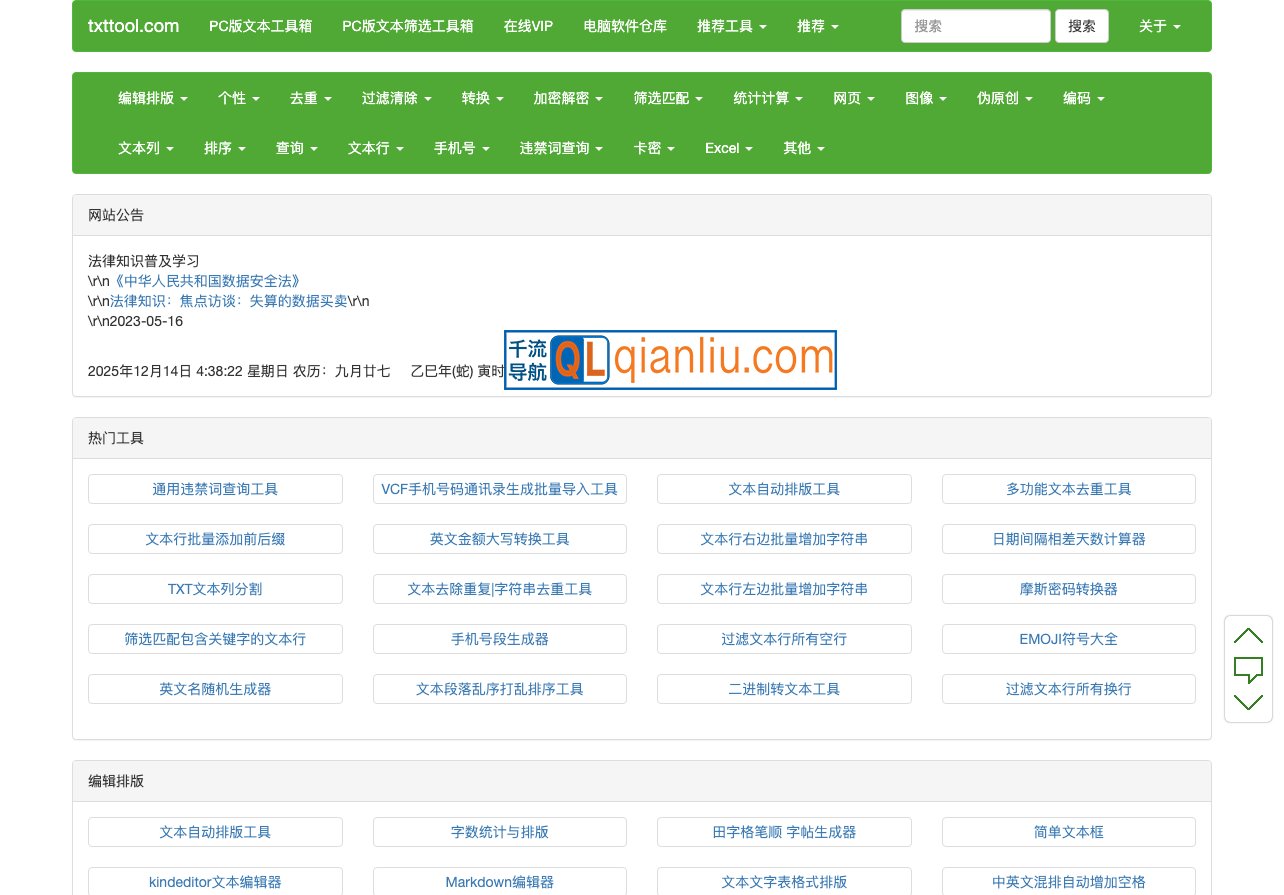Click the qianliu.com banner logo
The height and width of the screenshot is (895, 1284).
(670, 360)
